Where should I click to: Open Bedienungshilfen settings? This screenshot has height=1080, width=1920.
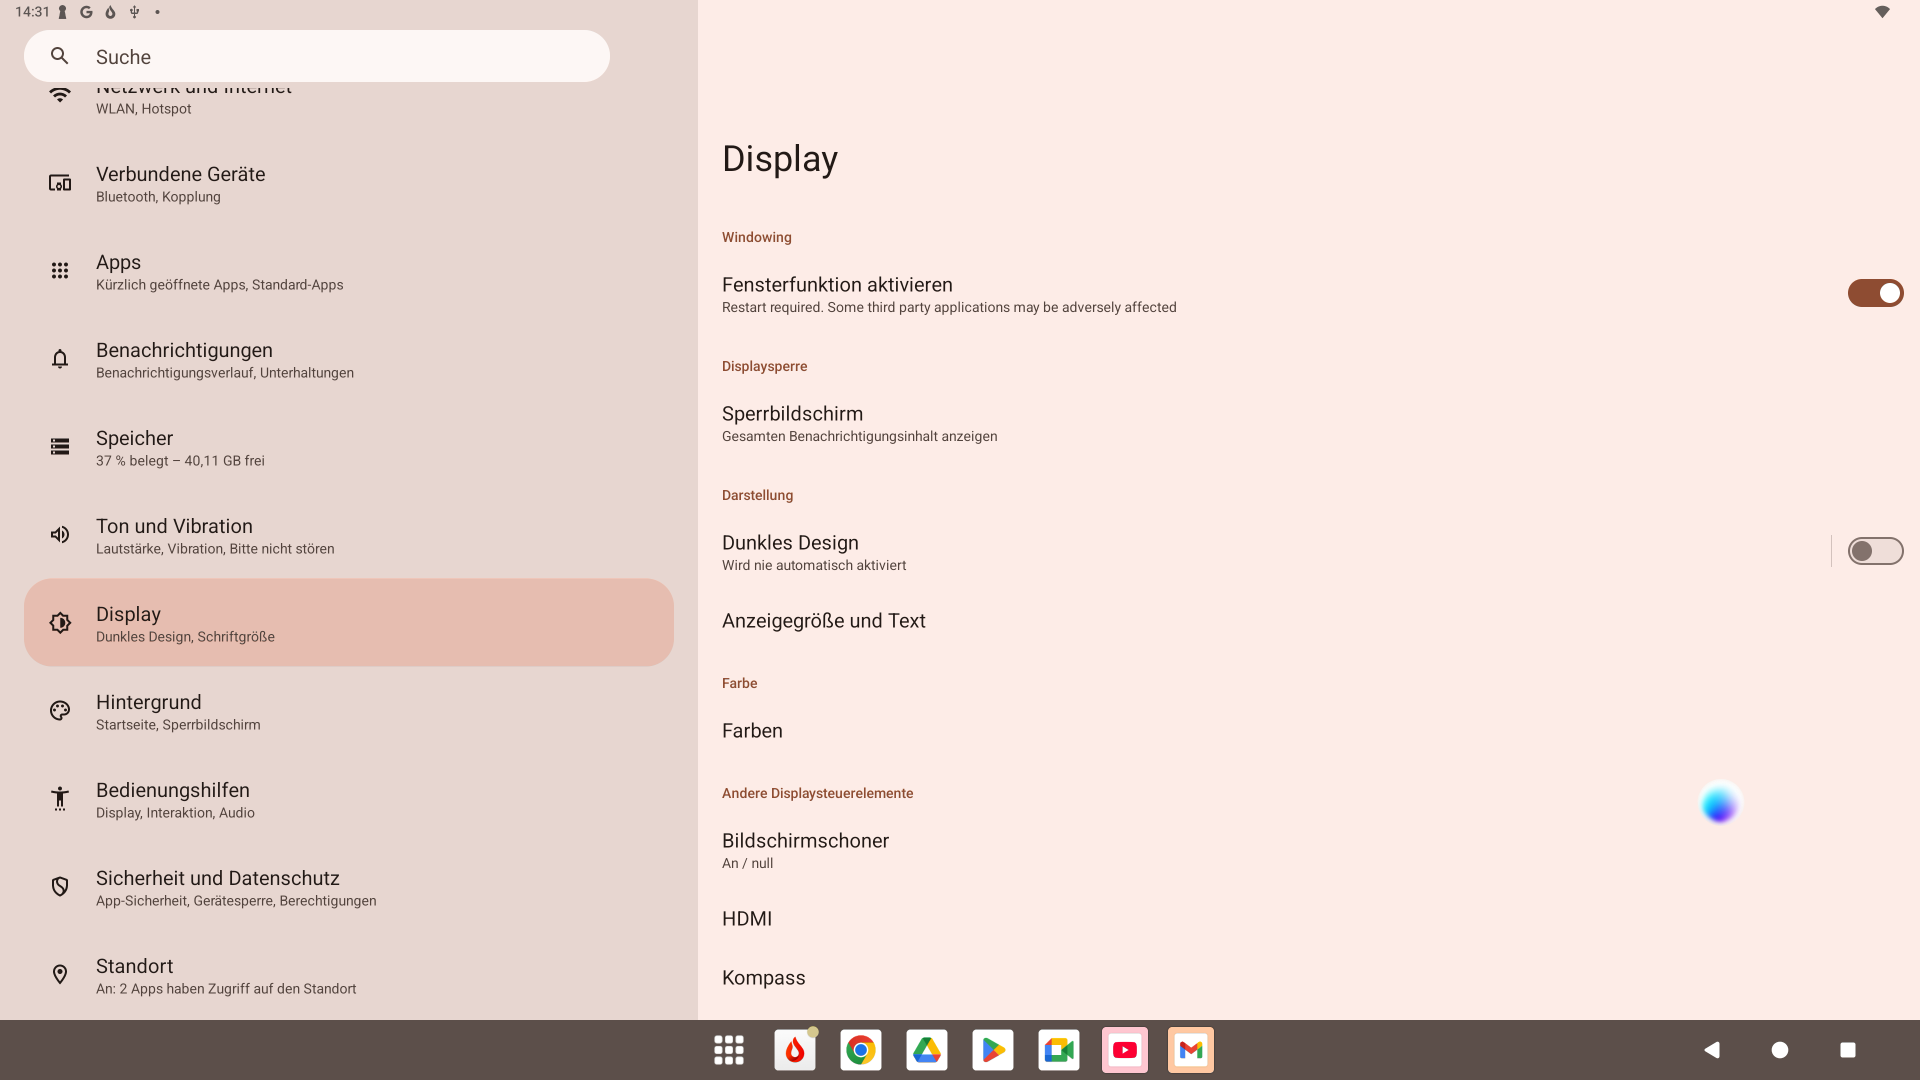(x=349, y=799)
